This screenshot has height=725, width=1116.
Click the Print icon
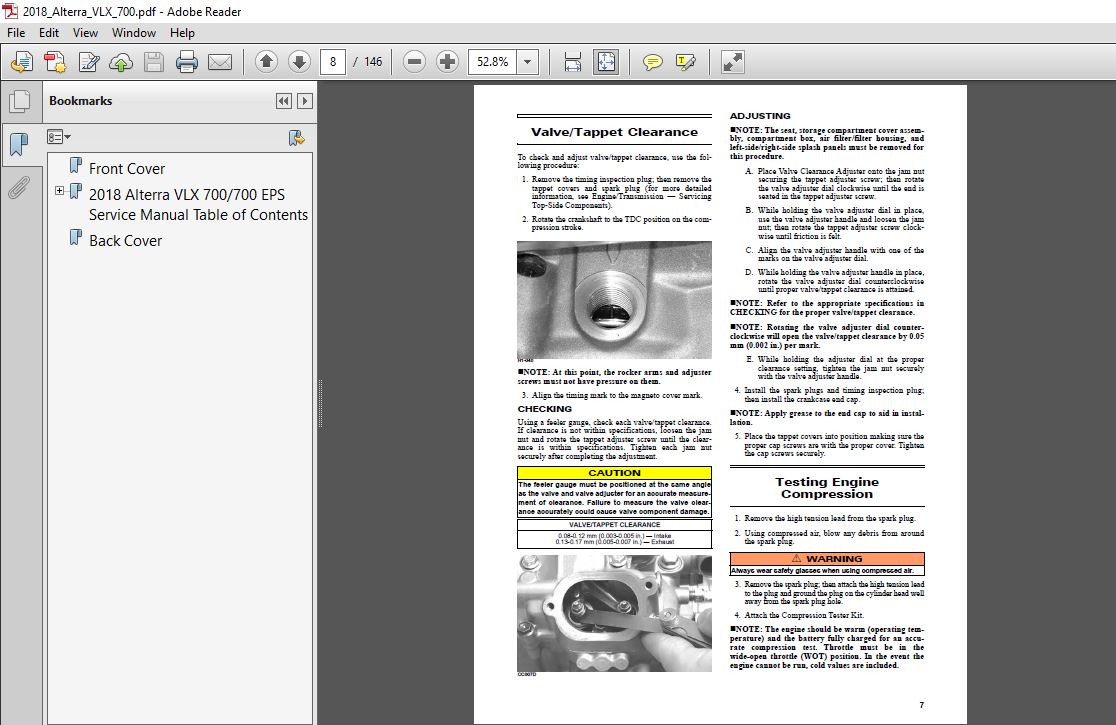(186, 63)
